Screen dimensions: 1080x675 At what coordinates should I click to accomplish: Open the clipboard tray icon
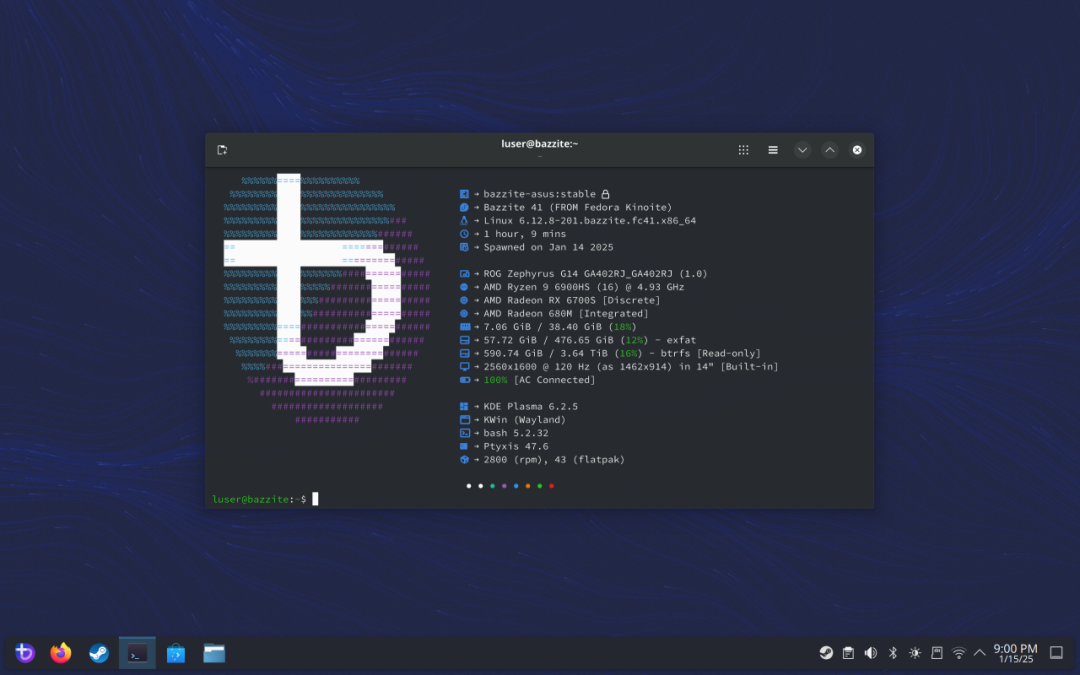coord(849,653)
